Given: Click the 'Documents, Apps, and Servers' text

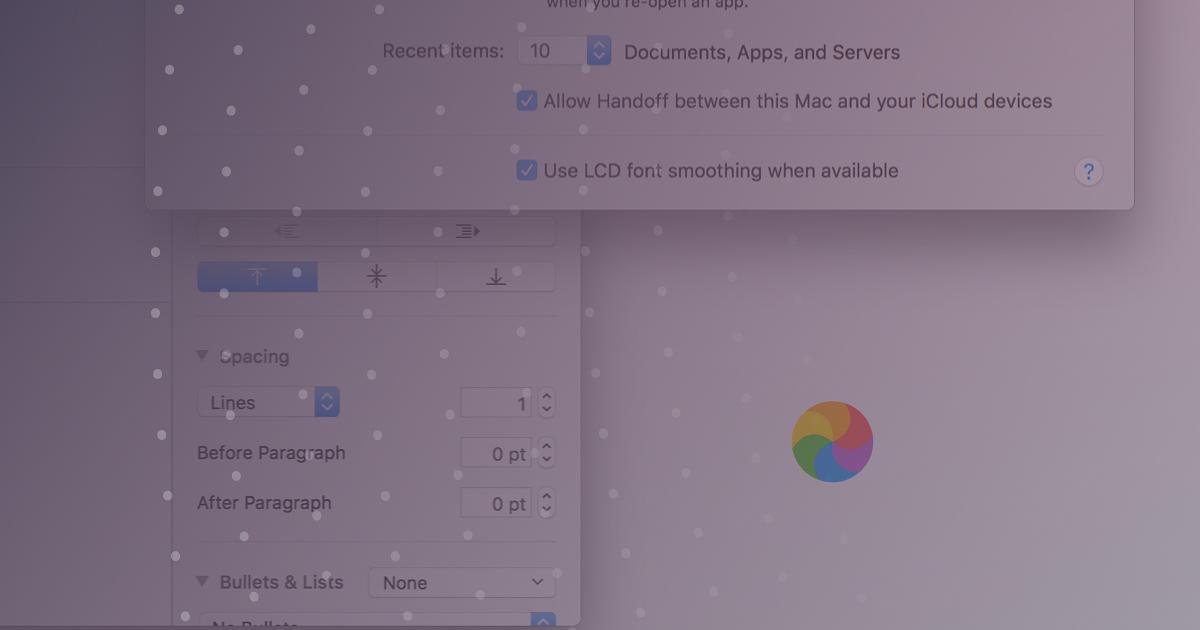Looking at the screenshot, I should 762,52.
